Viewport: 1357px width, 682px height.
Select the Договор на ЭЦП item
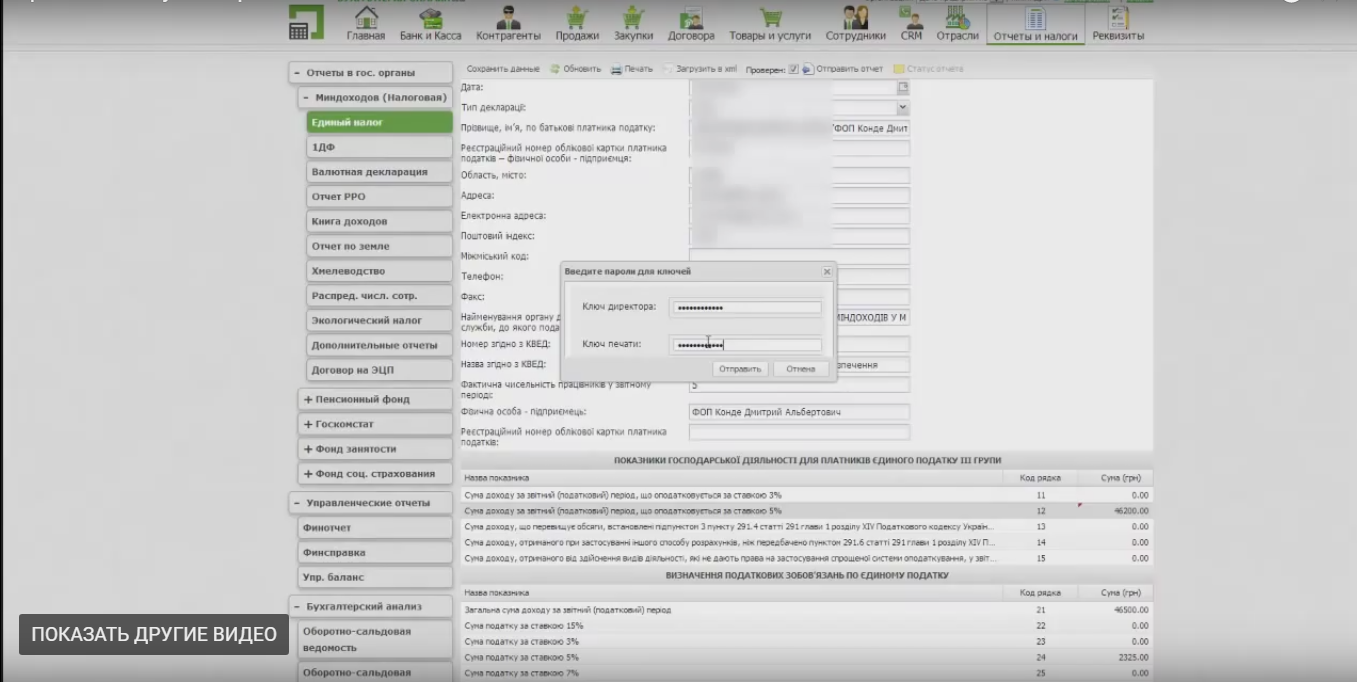[380, 370]
